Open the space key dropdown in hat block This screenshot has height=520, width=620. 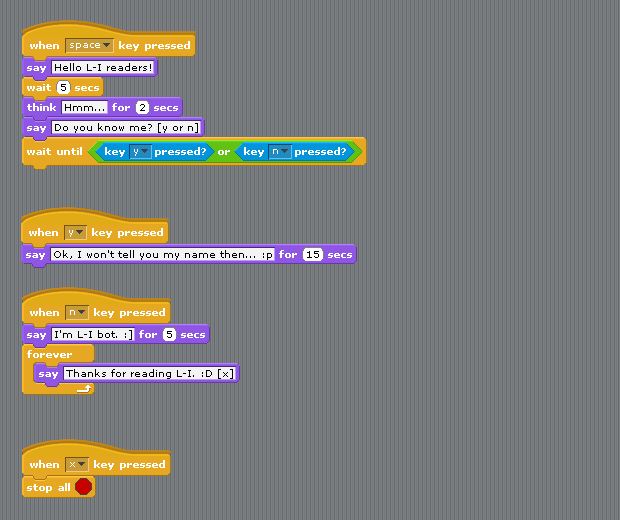89,45
